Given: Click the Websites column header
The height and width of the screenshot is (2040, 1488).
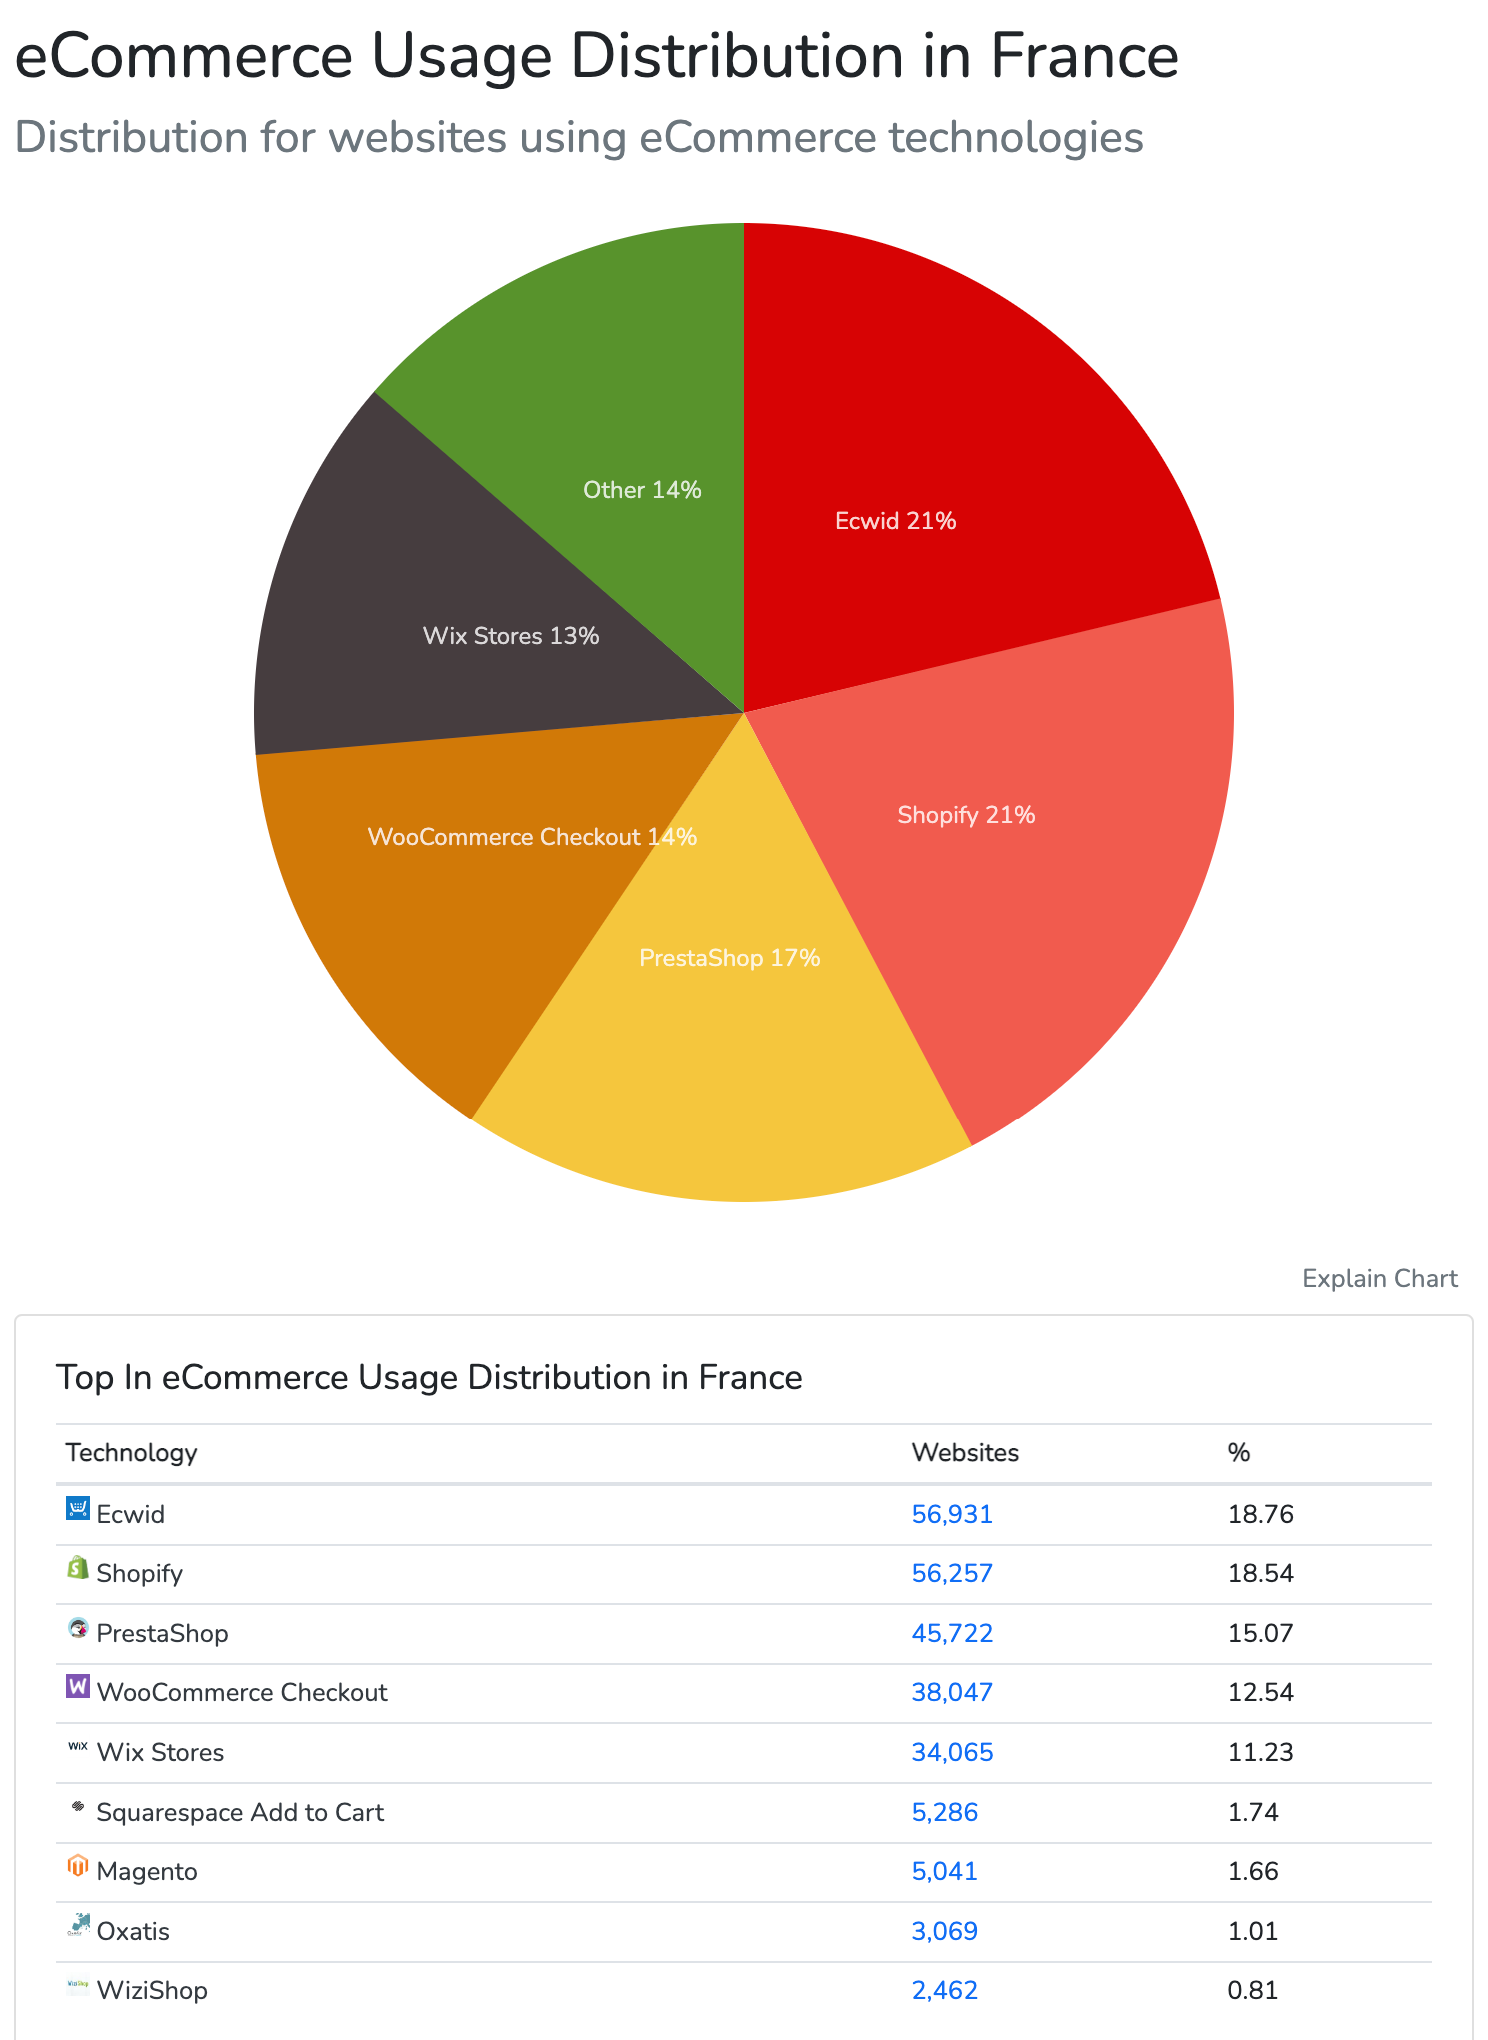Looking at the screenshot, I should pyautogui.click(x=965, y=1452).
